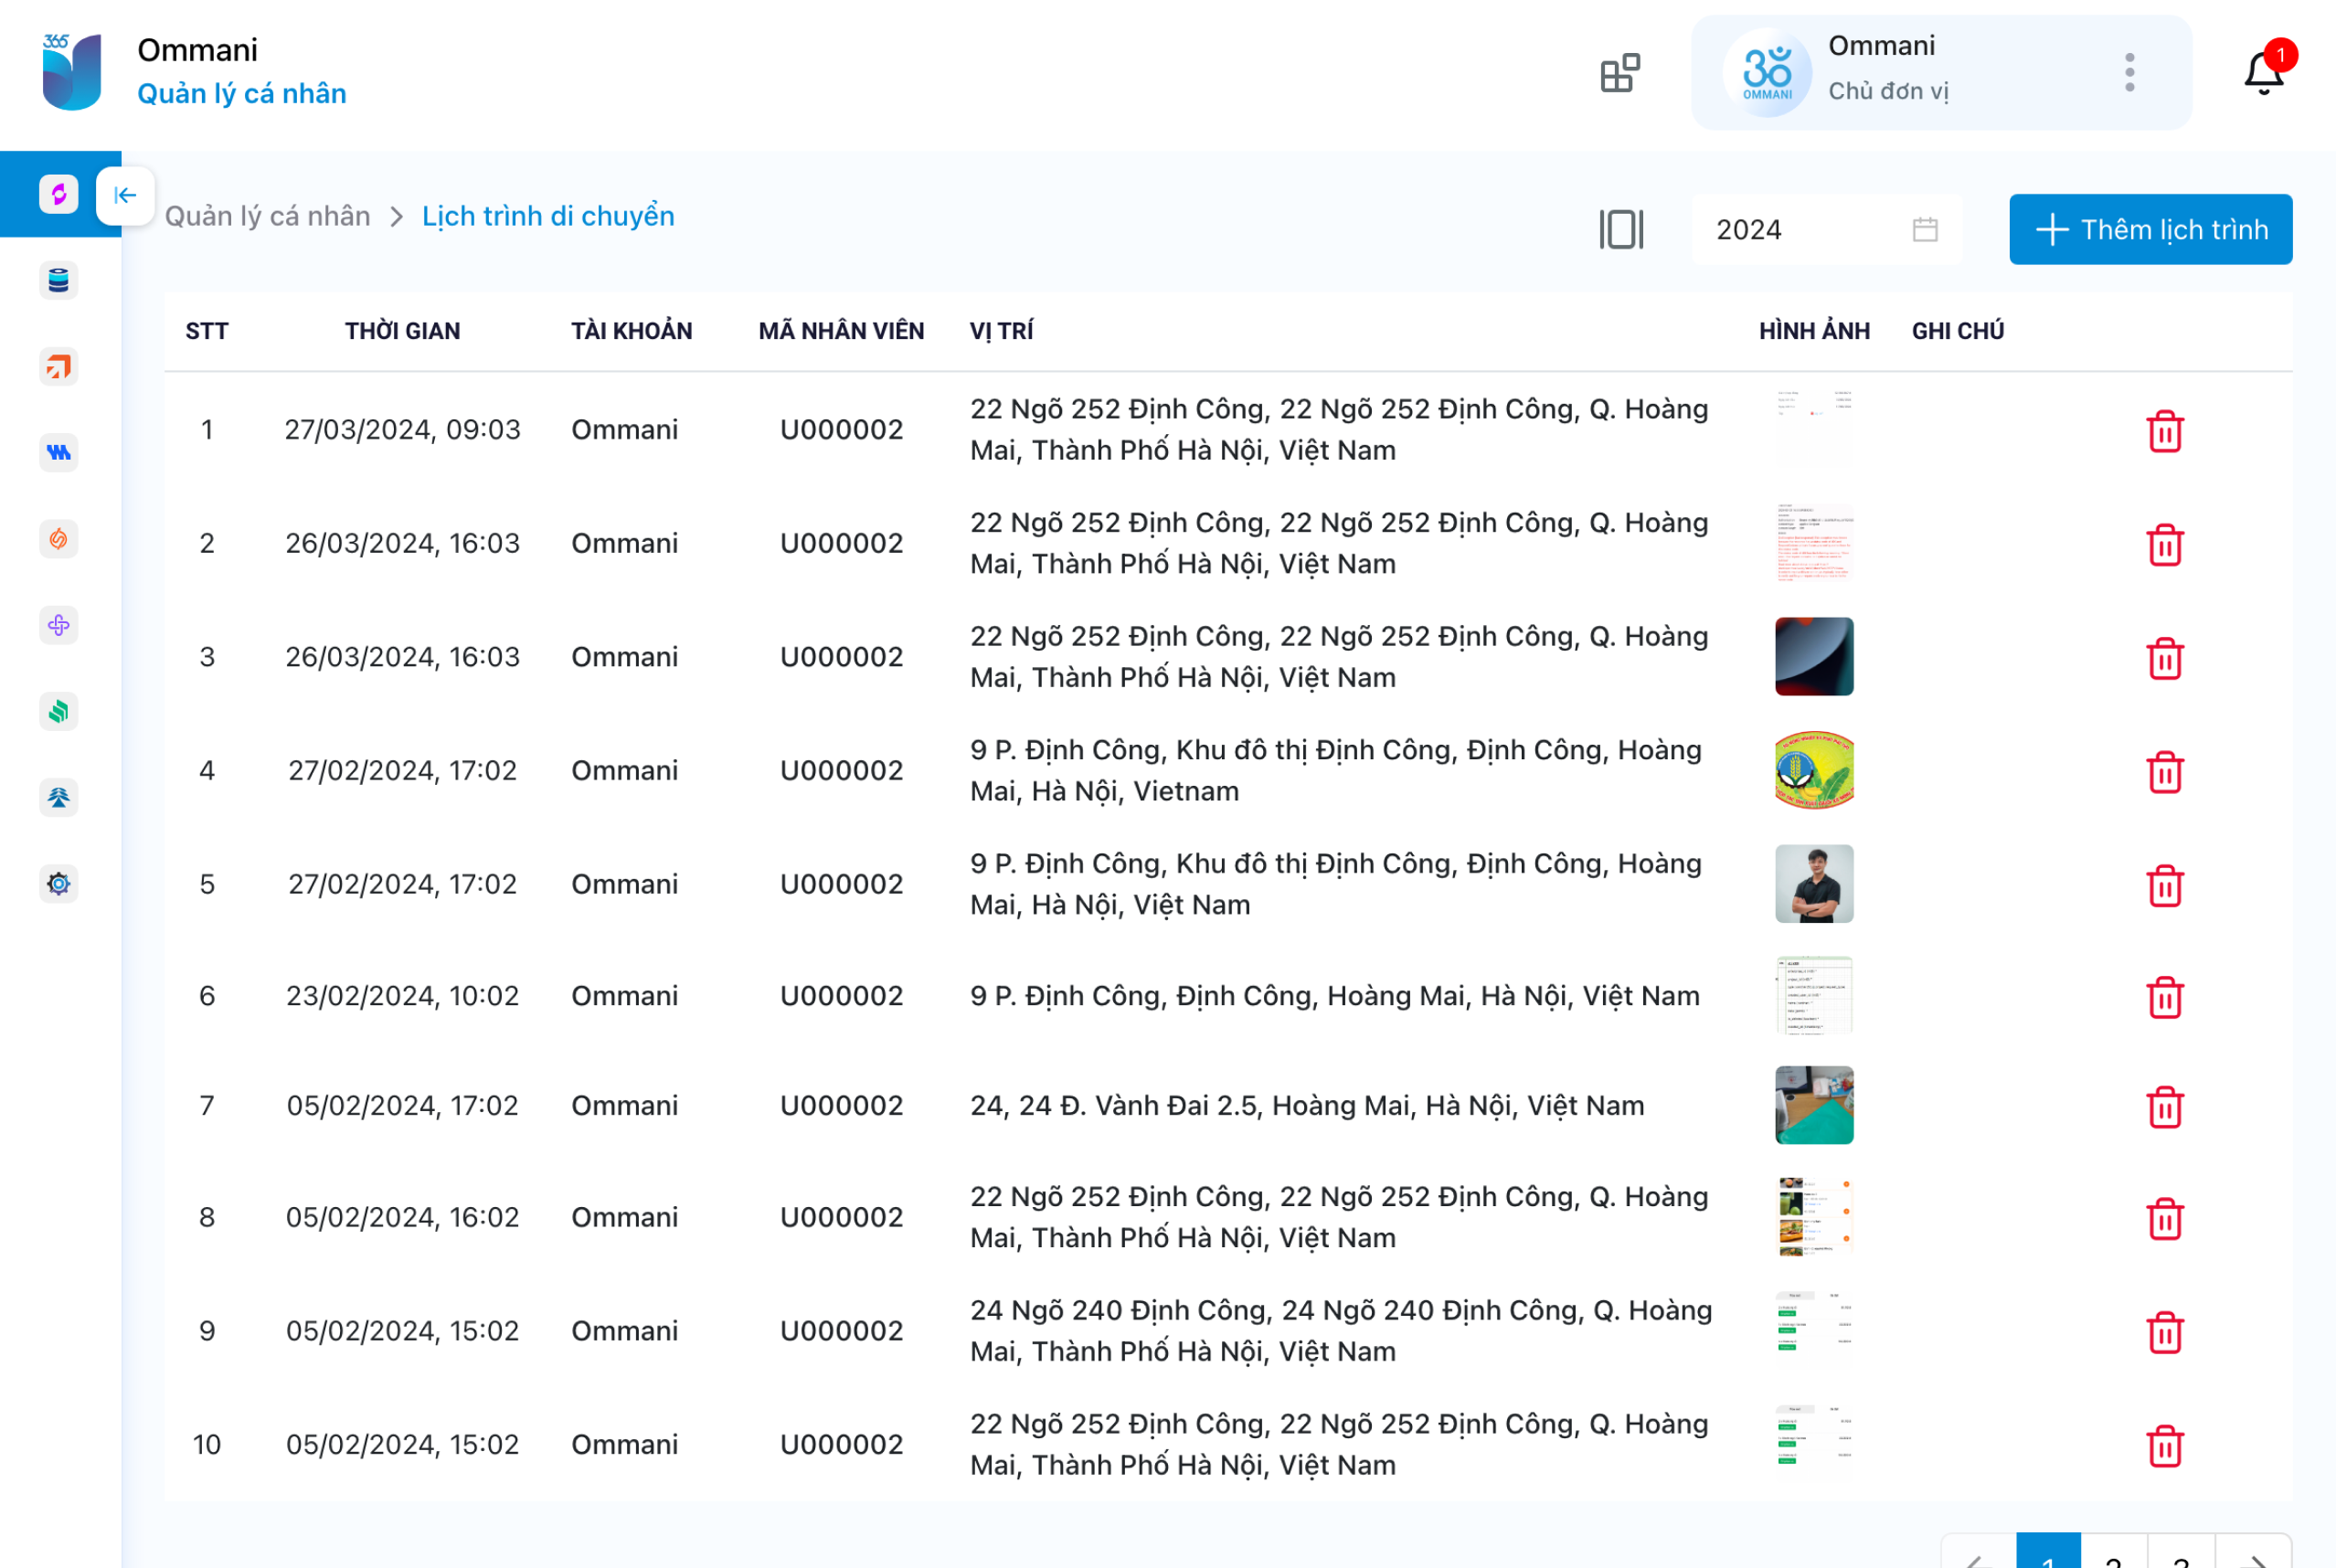Open the man portrait thumbnail in row 5

[1813, 883]
